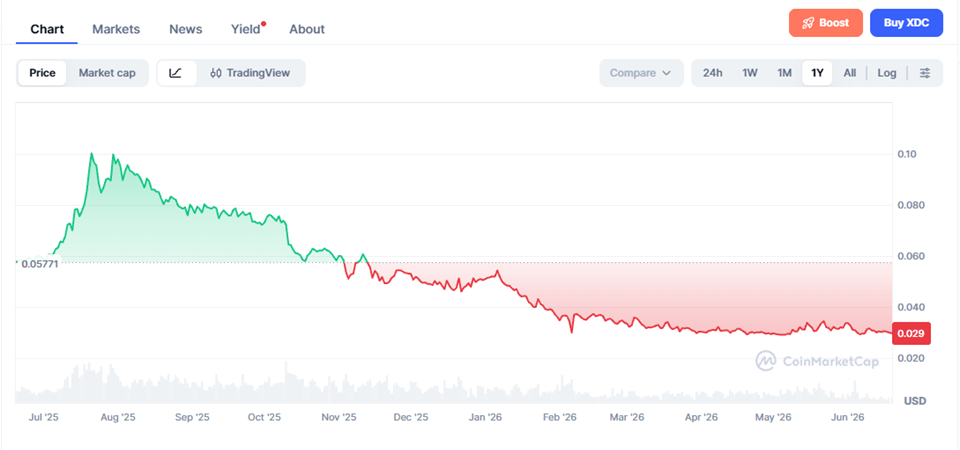Click the red 0.029 current price tag
This screenshot has height=450, width=960.
(912, 334)
